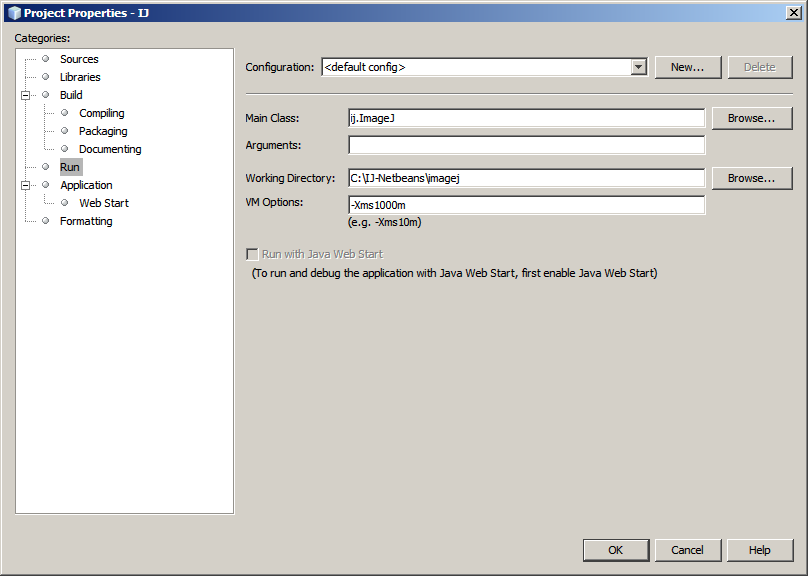The image size is (808, 576).
Task: Open the Formatting category
Action: click(x=86, y=221)
